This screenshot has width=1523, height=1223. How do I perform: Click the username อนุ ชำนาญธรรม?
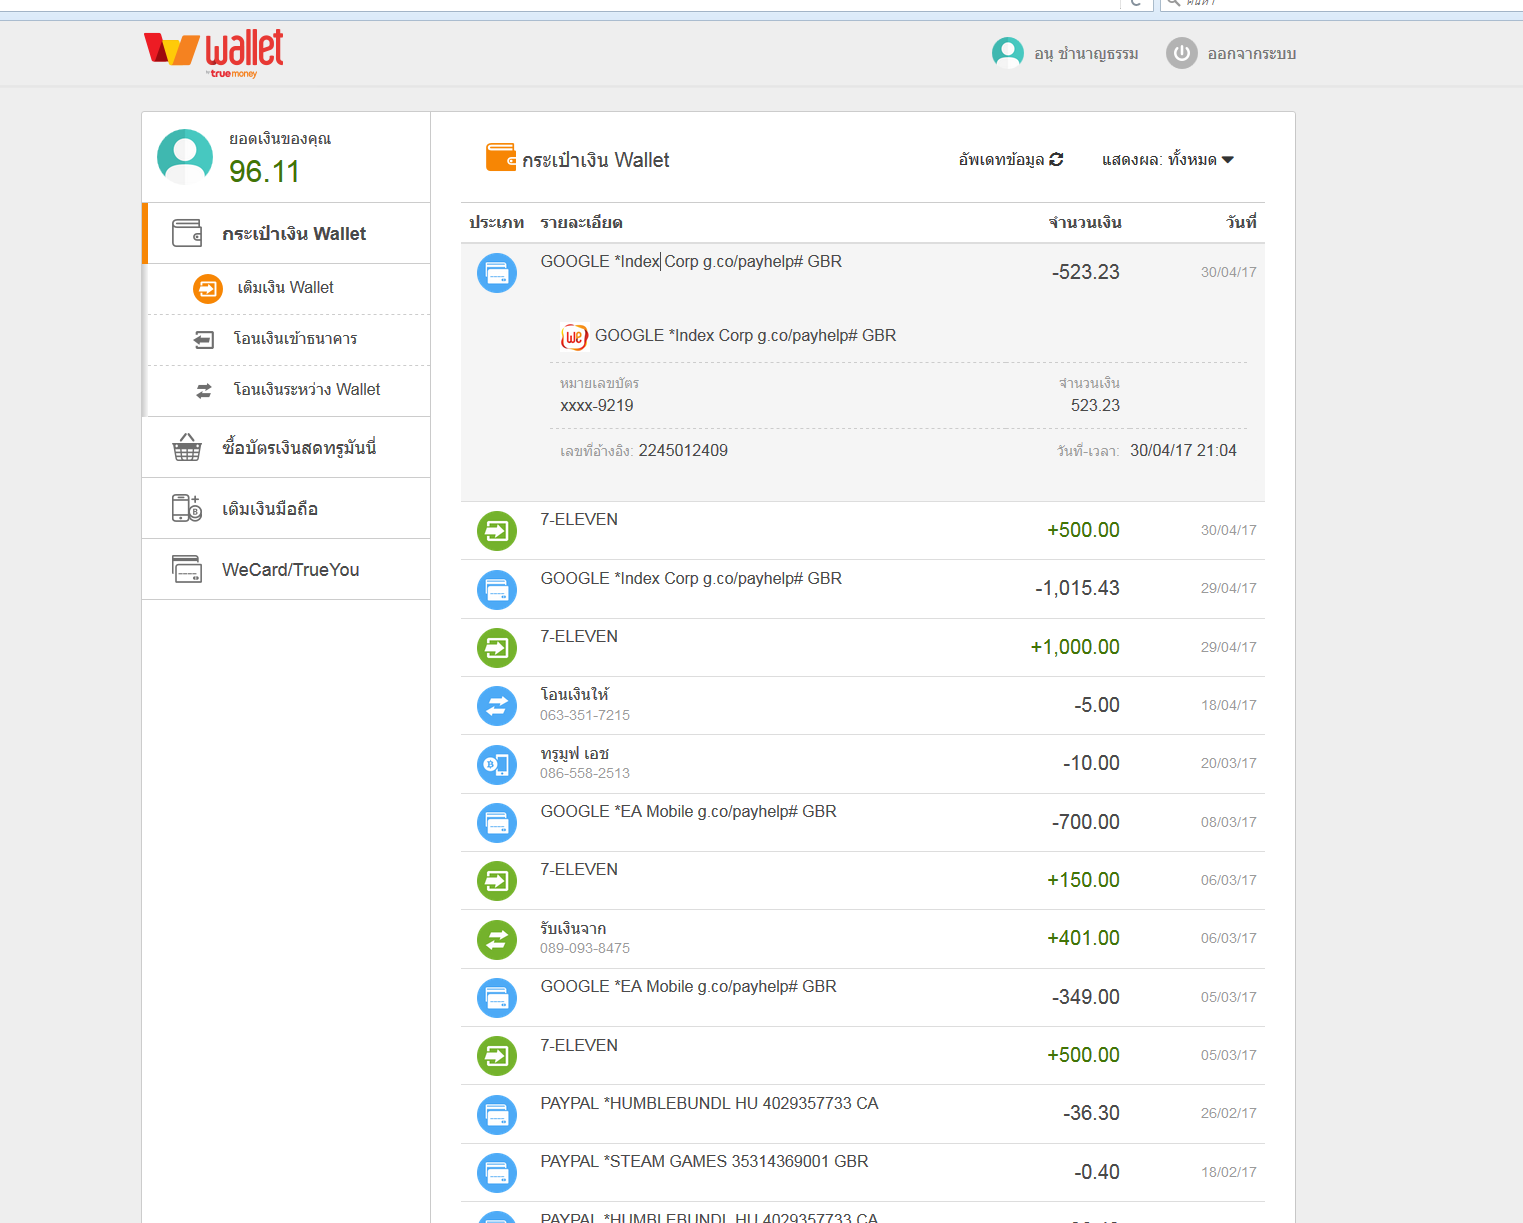1087,54
